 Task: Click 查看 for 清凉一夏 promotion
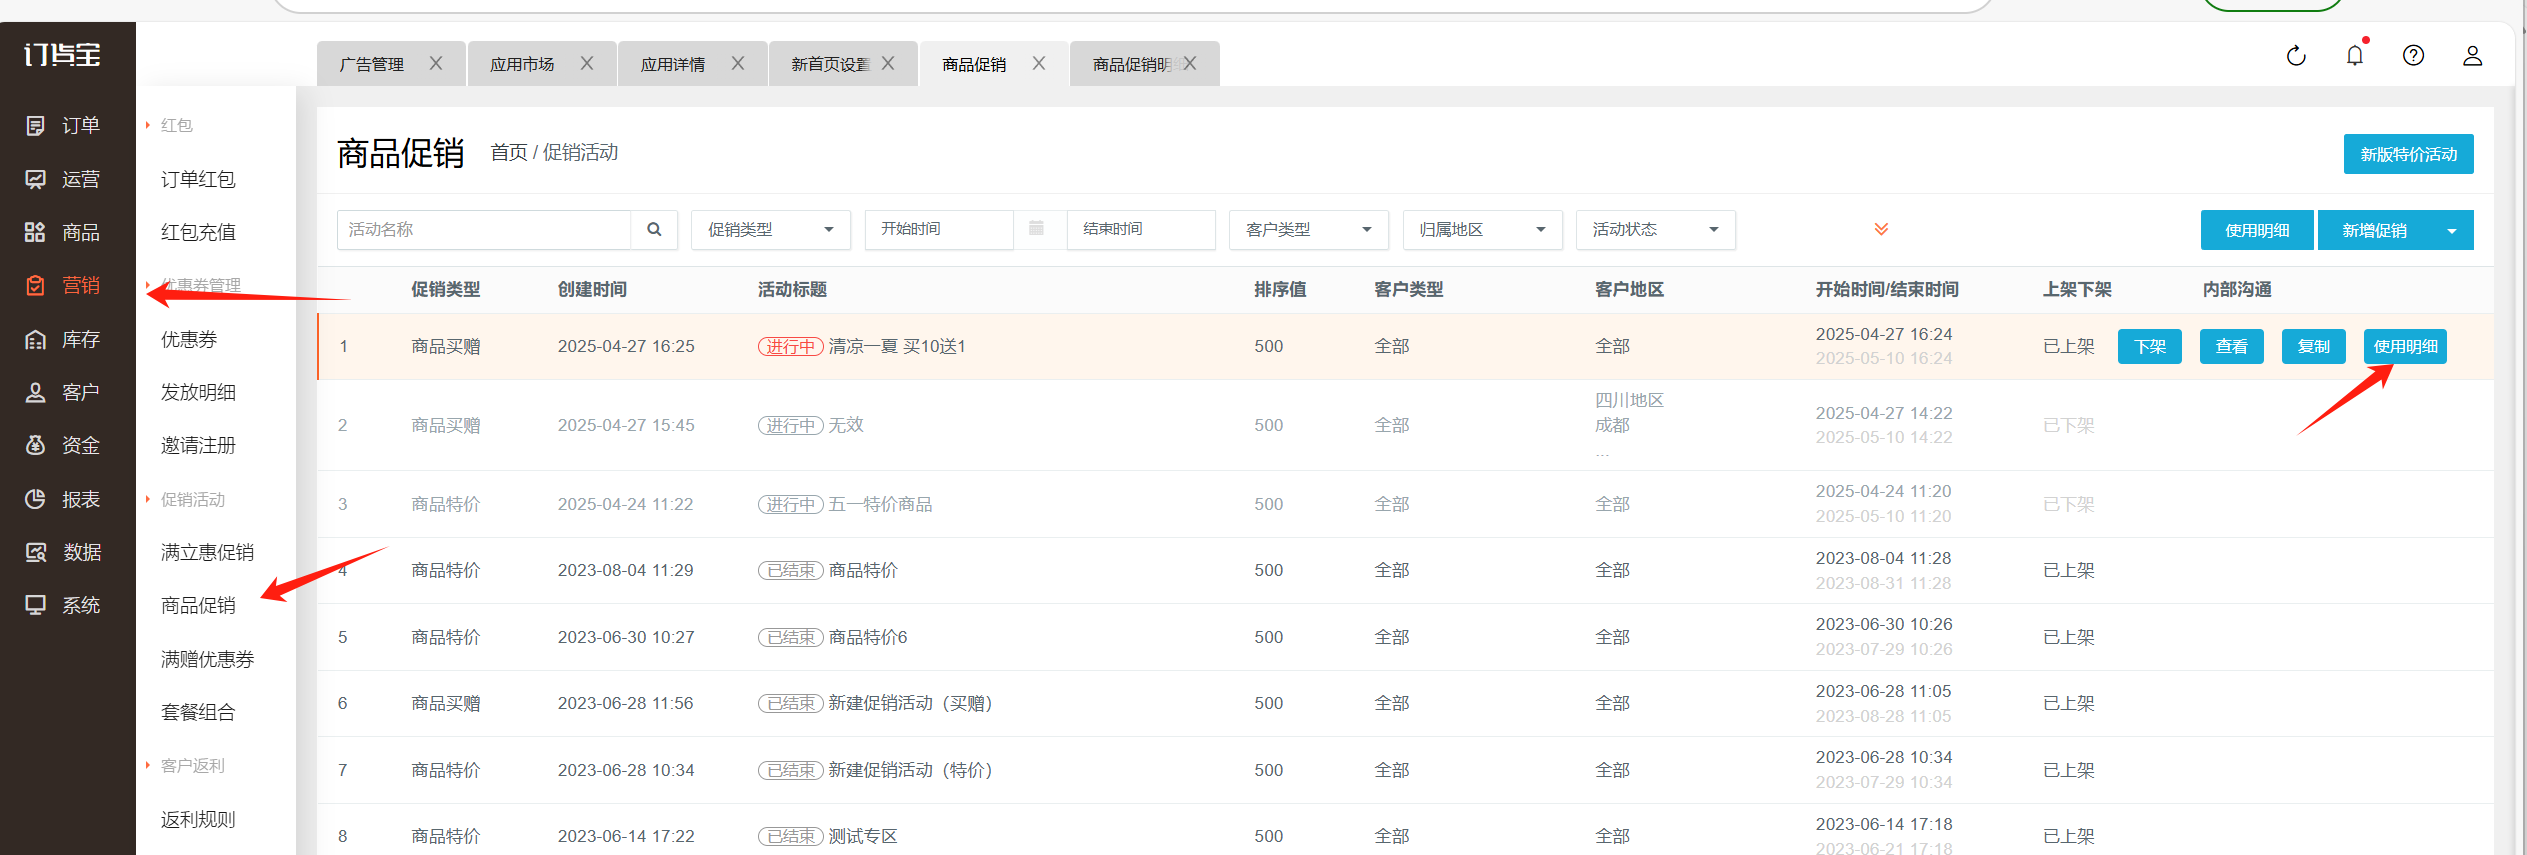pos(2231,347)
